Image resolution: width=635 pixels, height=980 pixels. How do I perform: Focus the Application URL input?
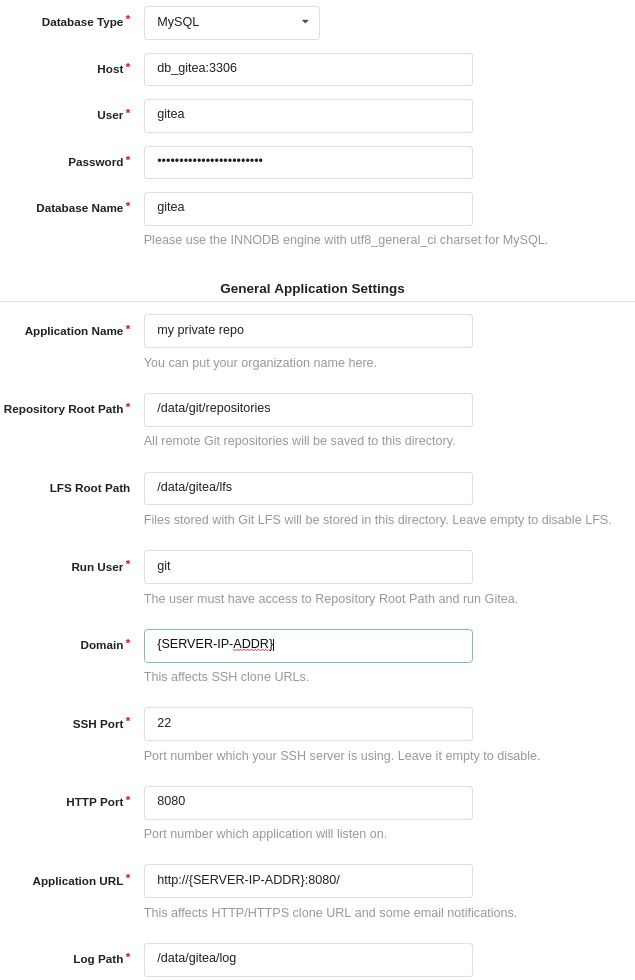pyautogui.click(x=308, y=881)
